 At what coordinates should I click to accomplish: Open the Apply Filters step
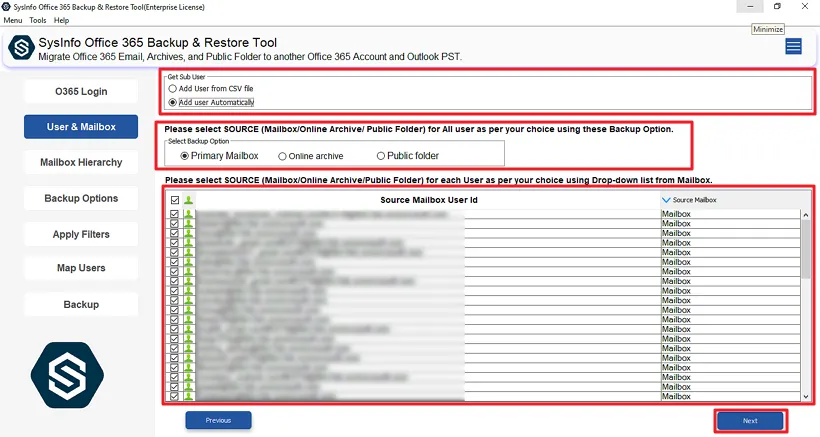point(81,234)
